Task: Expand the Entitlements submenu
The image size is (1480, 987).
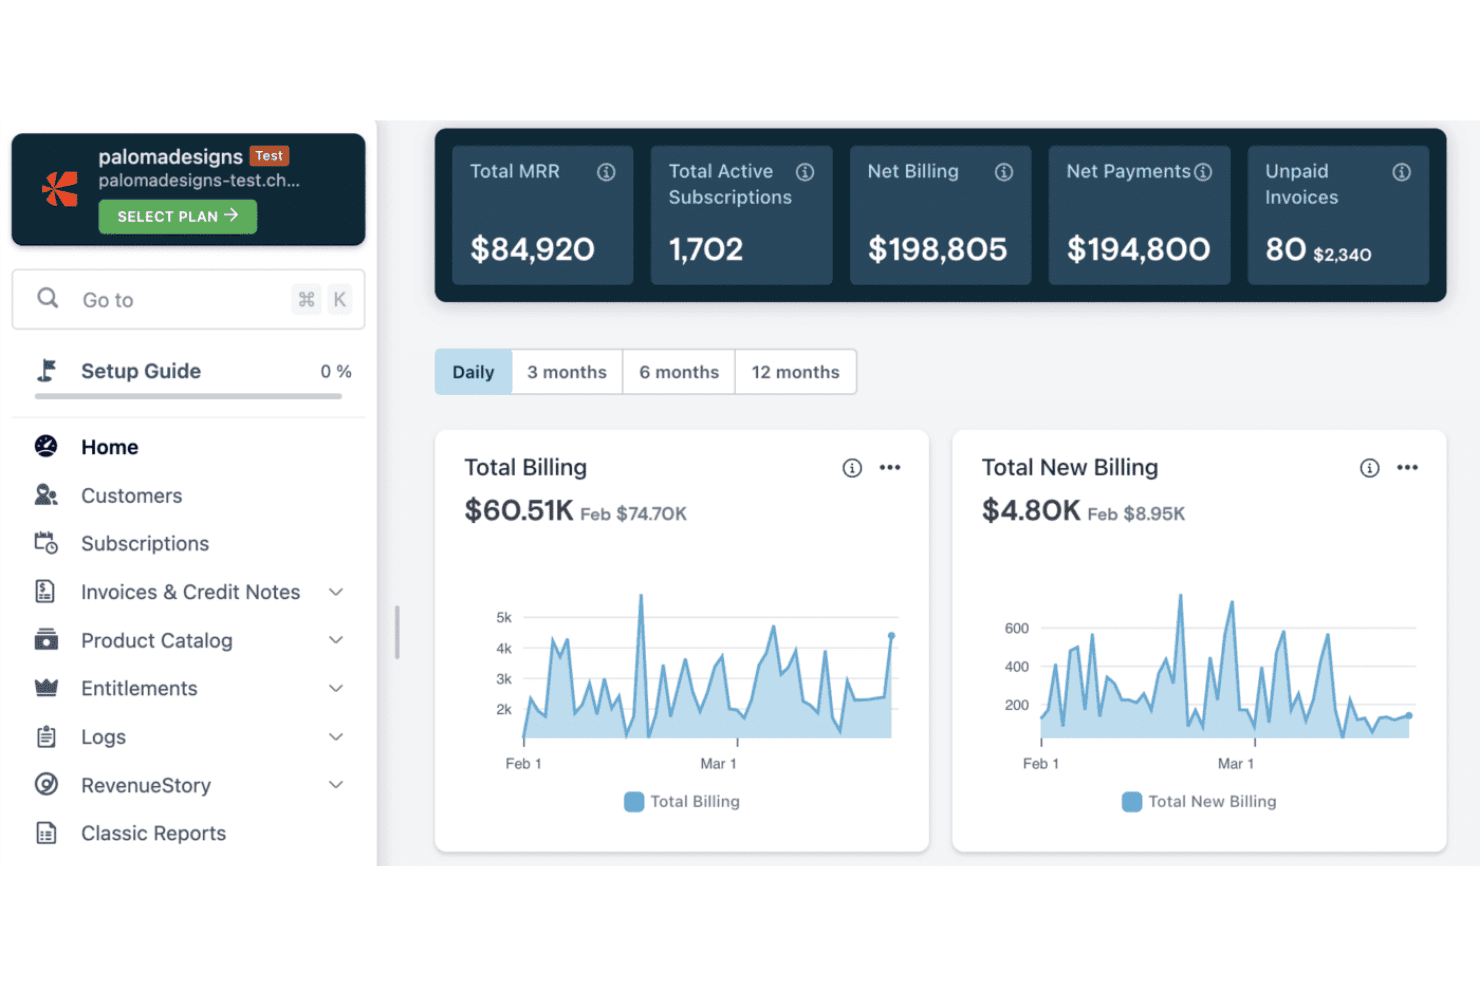Action: coord(337,688)
